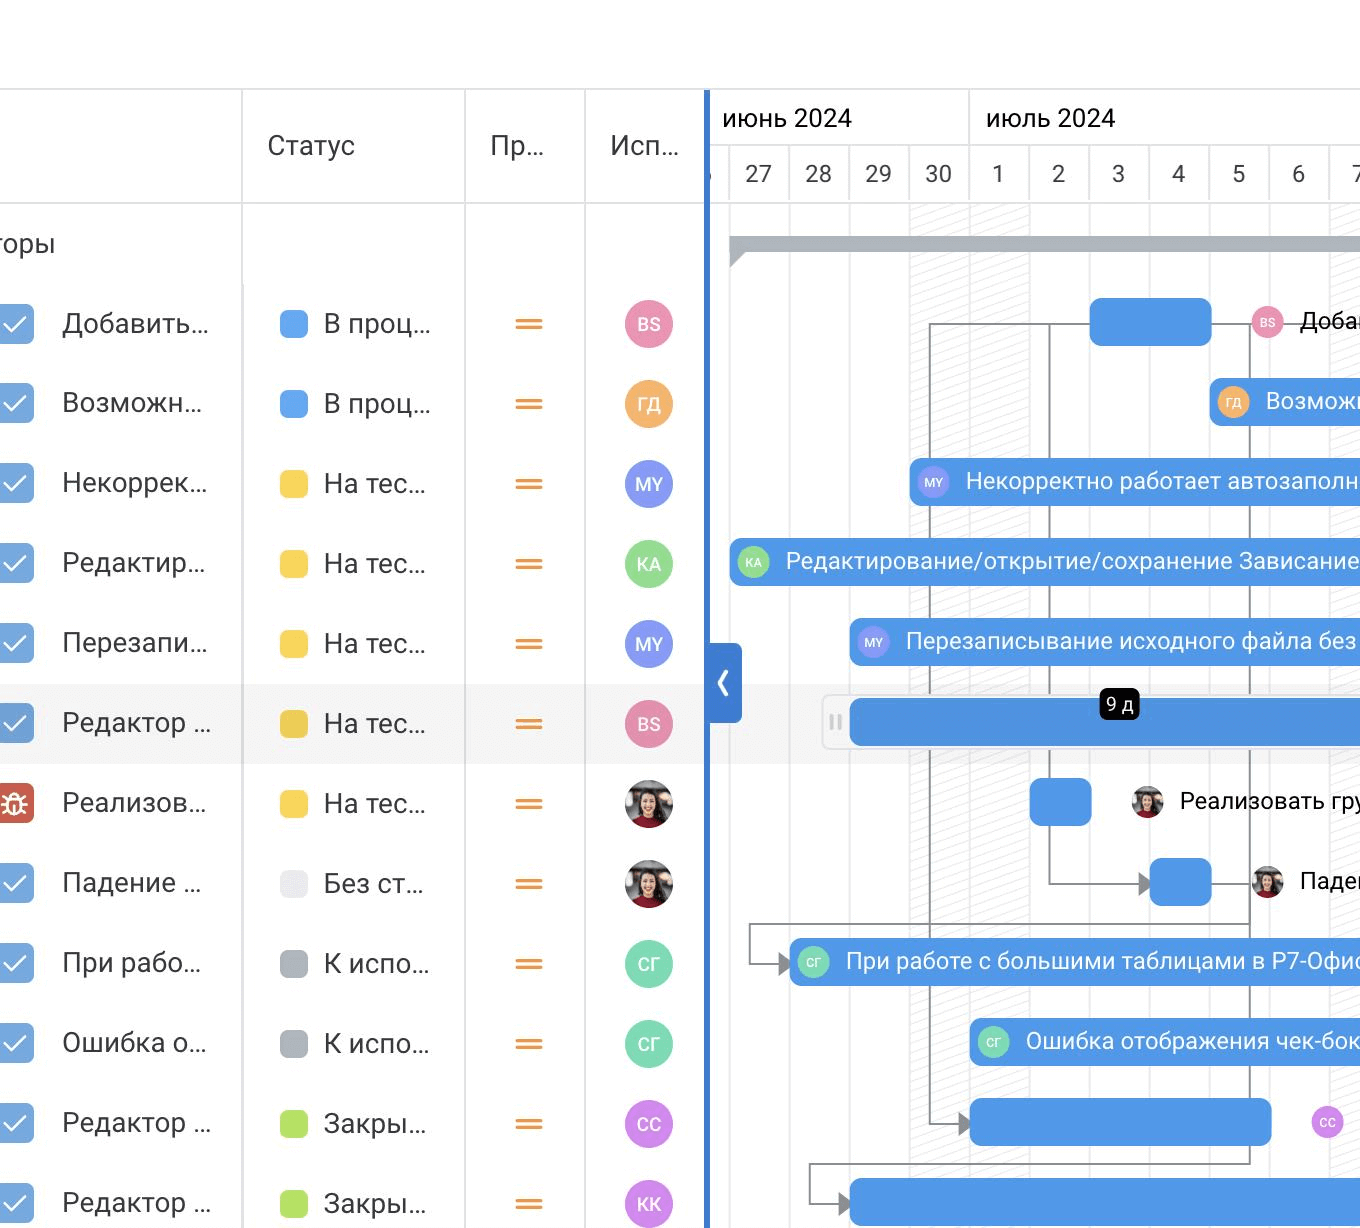Click the Исп... assignee column header
This screenshot has width=1360, height=1228.
(644, 146)
